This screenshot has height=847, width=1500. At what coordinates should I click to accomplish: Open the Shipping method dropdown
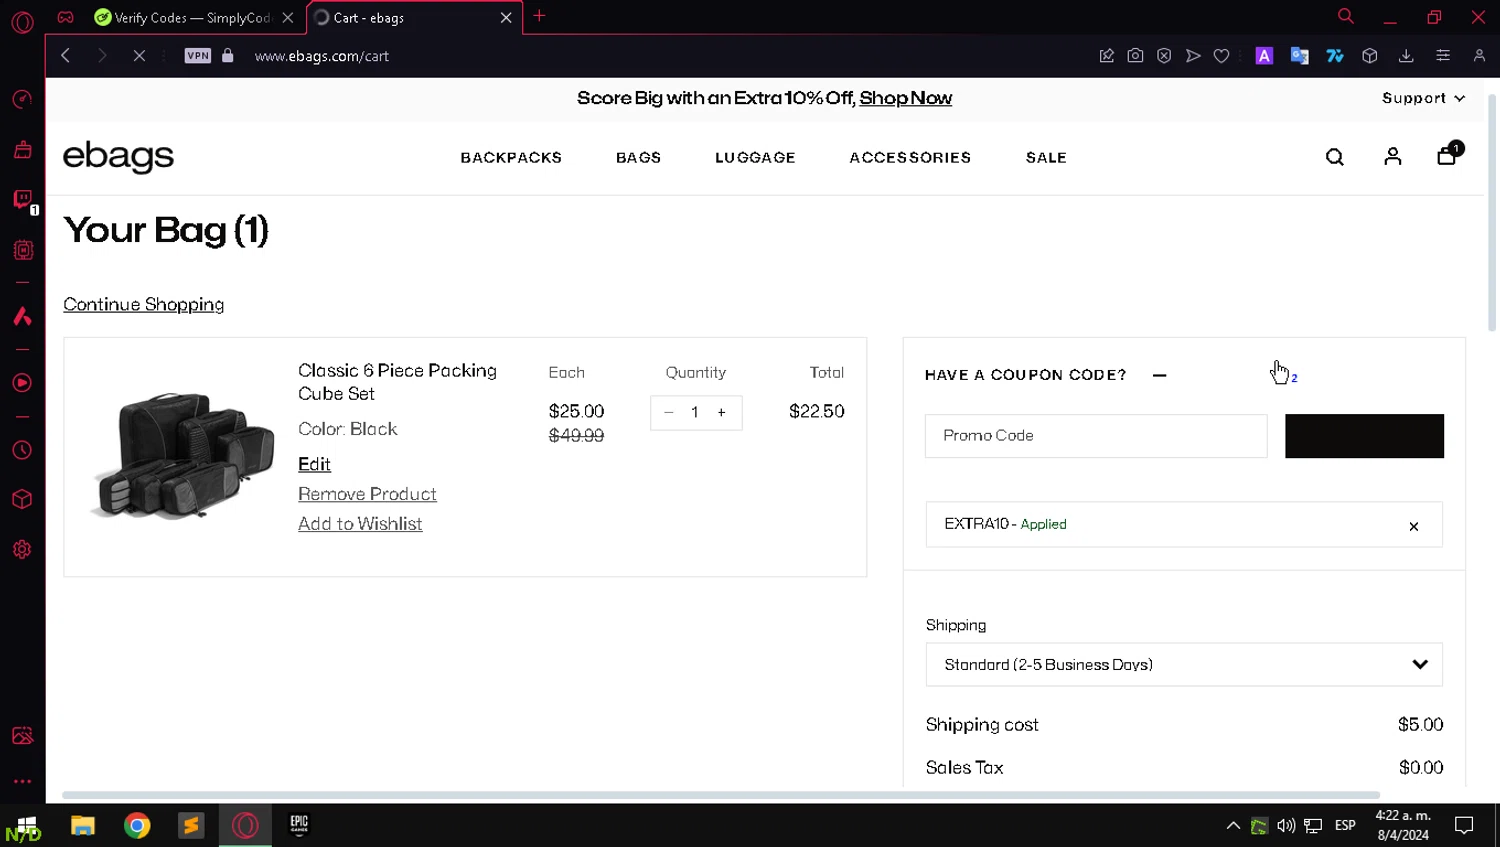point(1184,664)
